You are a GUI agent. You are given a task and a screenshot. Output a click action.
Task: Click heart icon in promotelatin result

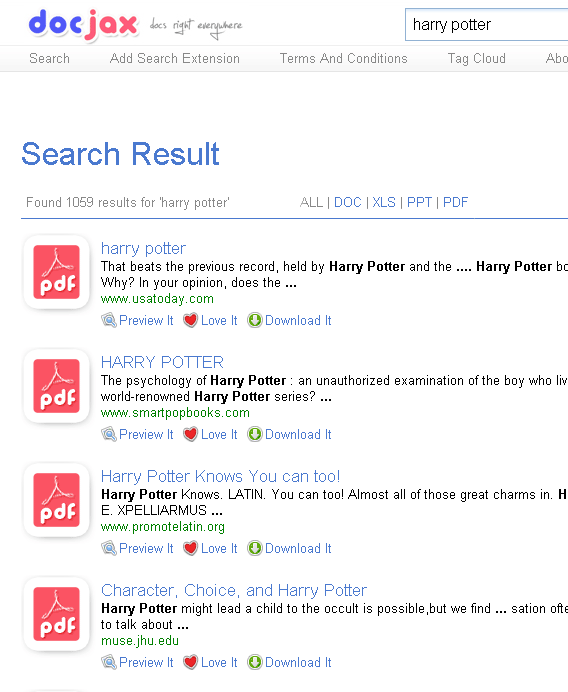(x=190, y=548)
